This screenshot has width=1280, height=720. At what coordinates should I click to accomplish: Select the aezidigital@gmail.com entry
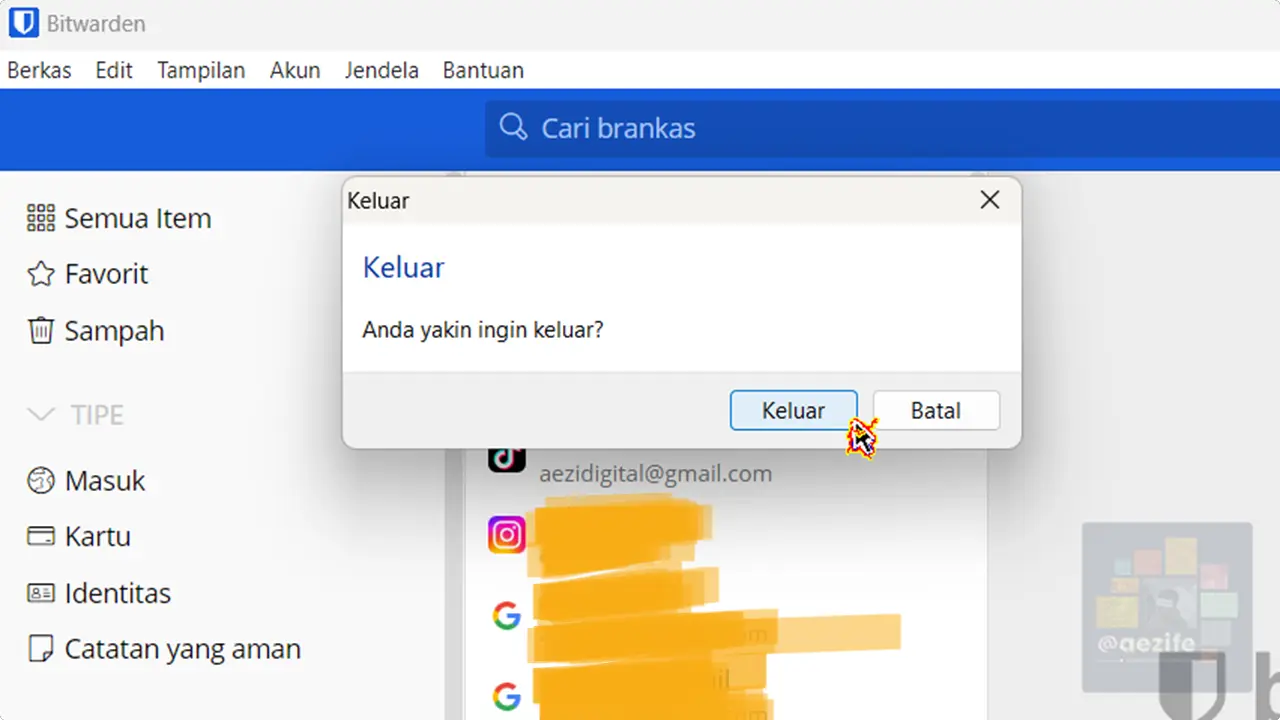click(655, 473)
